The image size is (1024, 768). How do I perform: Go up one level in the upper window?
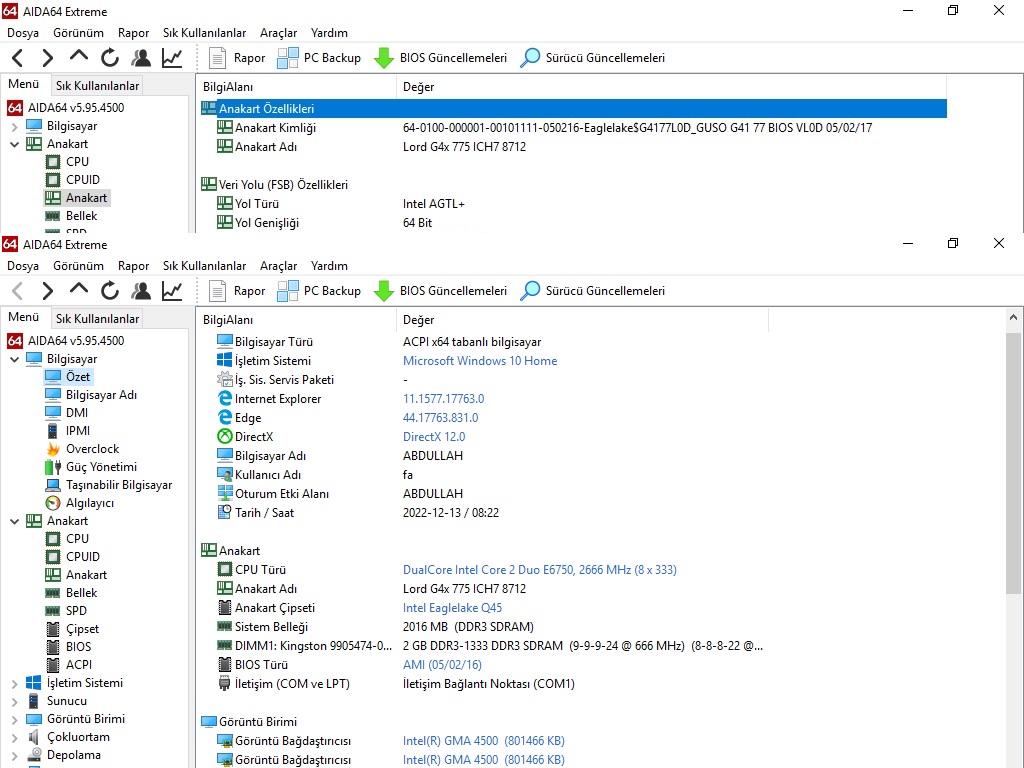tap(78, 57)
